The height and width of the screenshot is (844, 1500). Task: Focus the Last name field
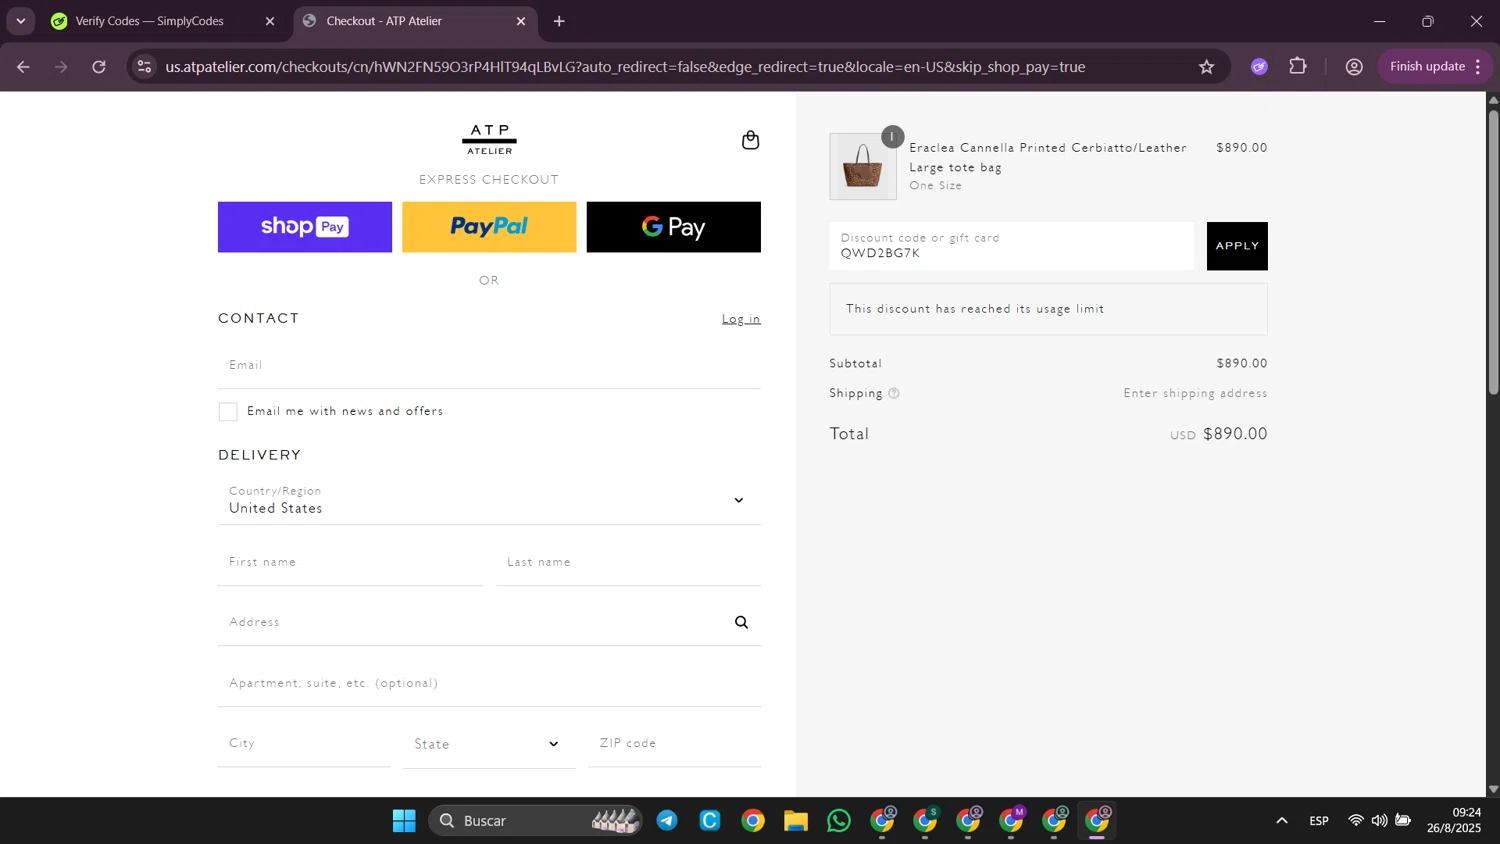click(x=628, y=562)
